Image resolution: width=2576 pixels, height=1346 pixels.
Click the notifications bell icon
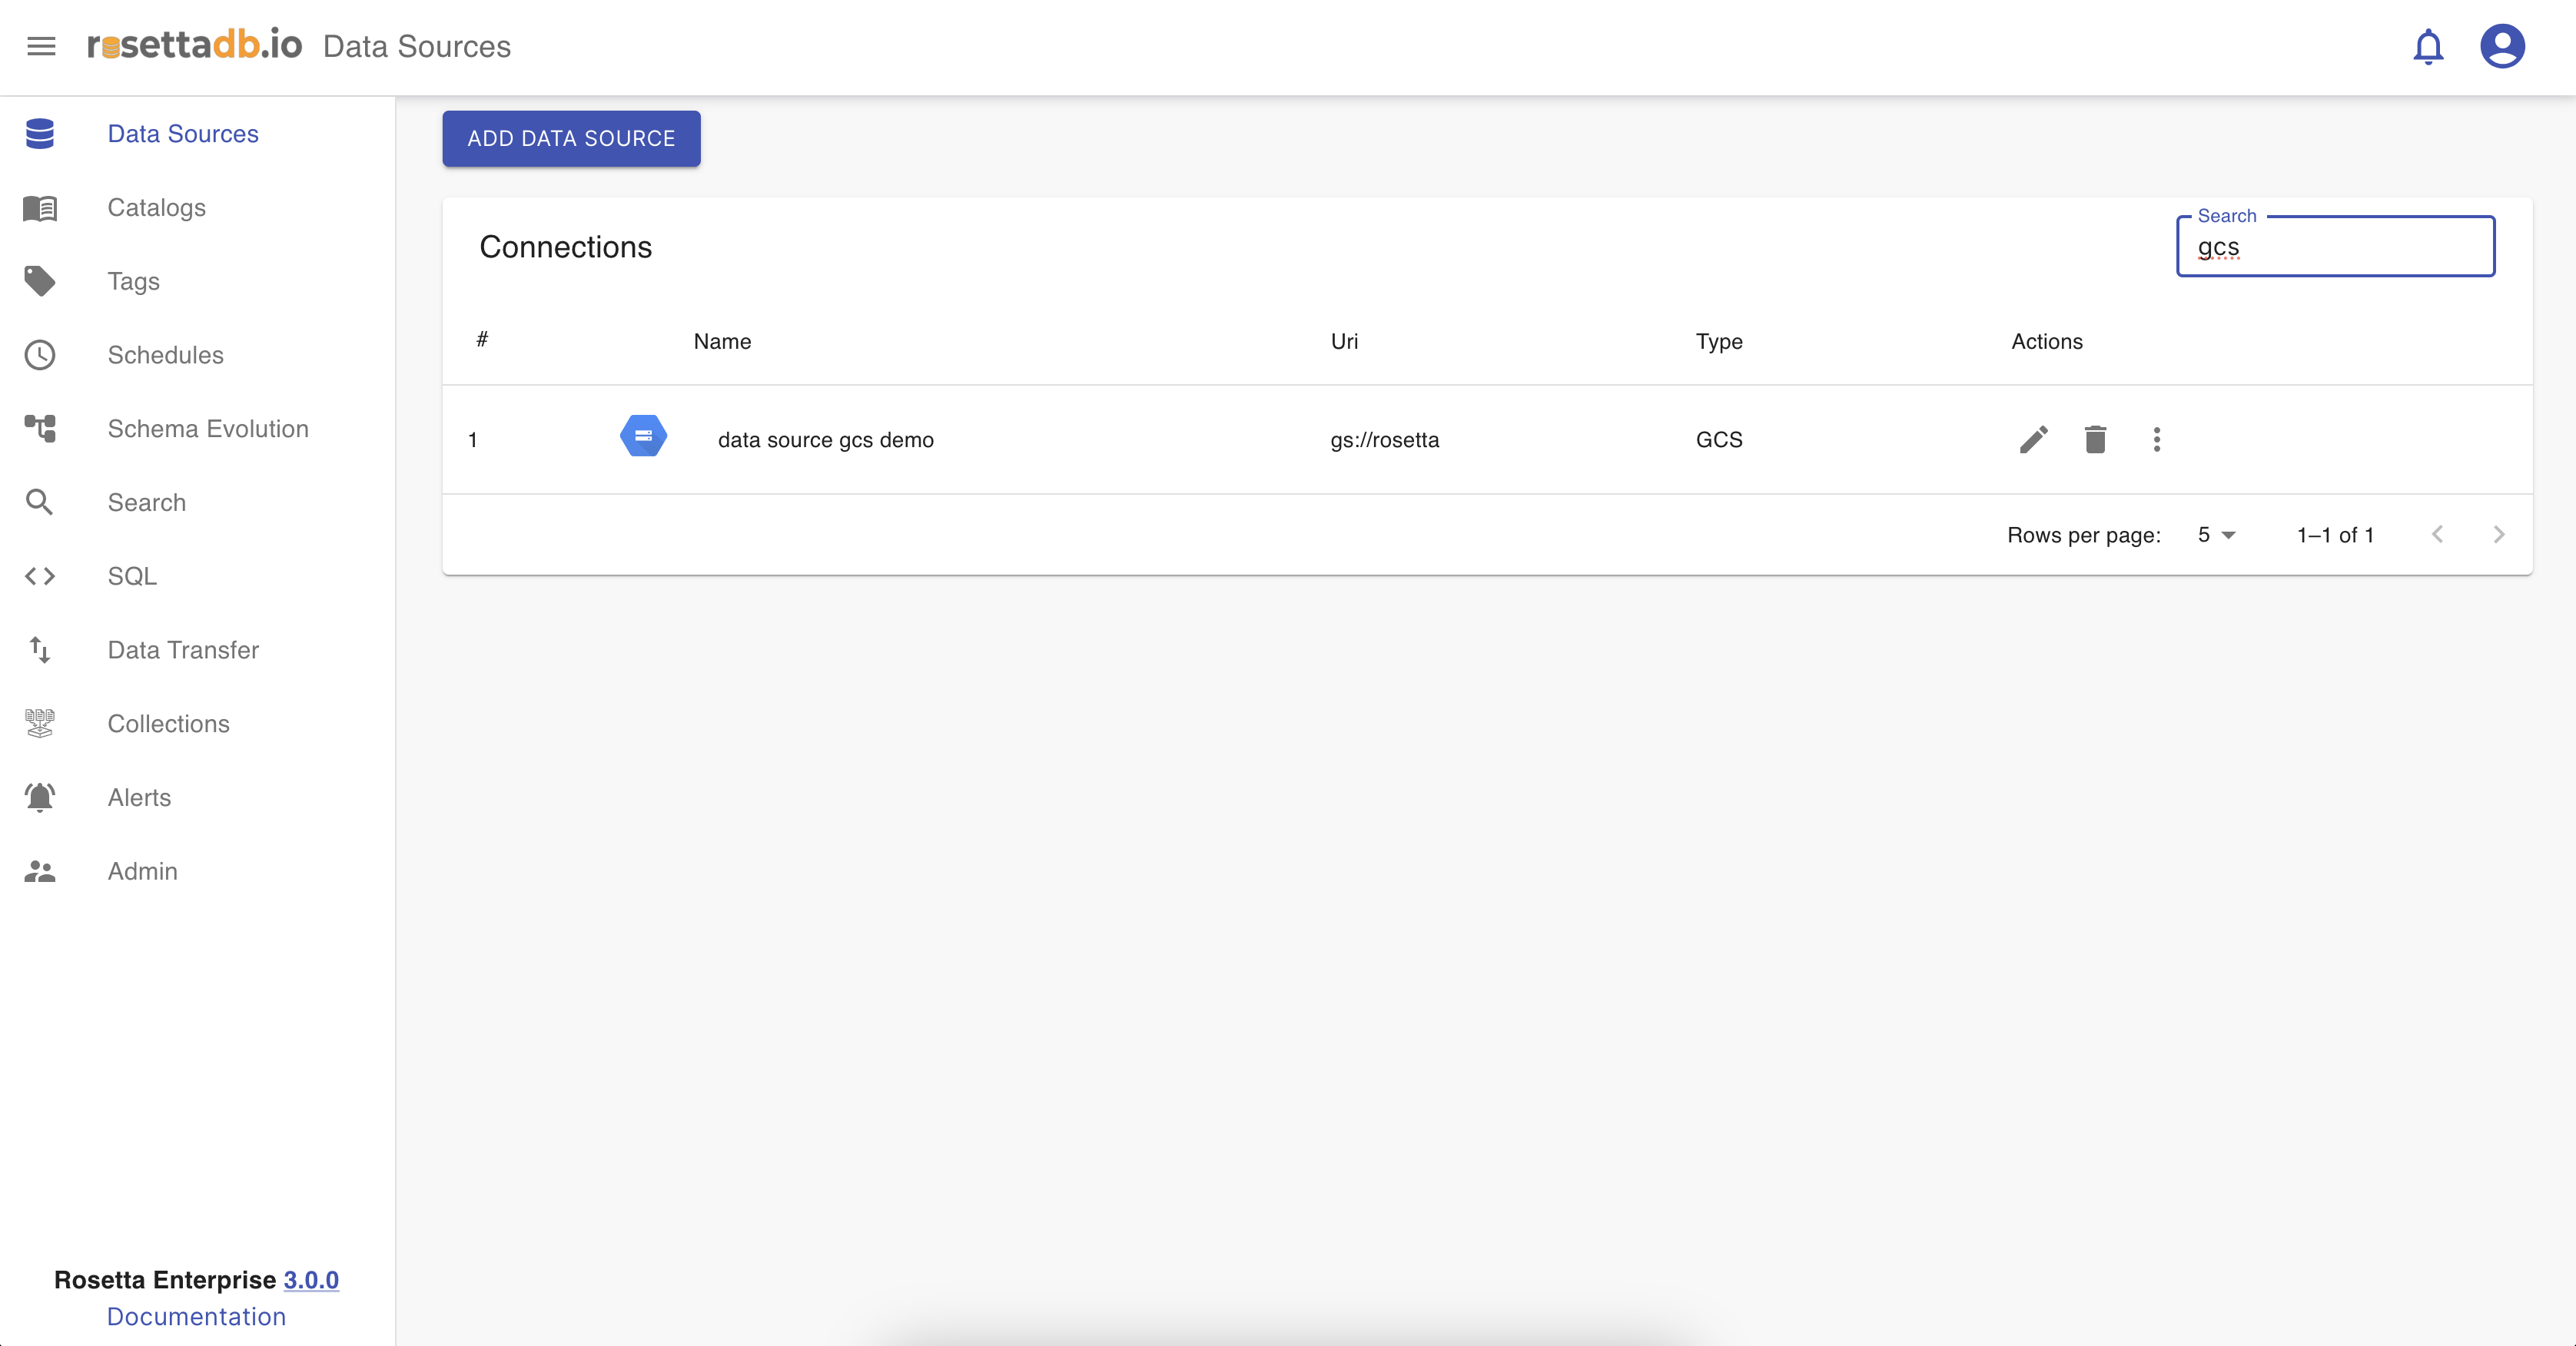click(x=2428, y=46)
